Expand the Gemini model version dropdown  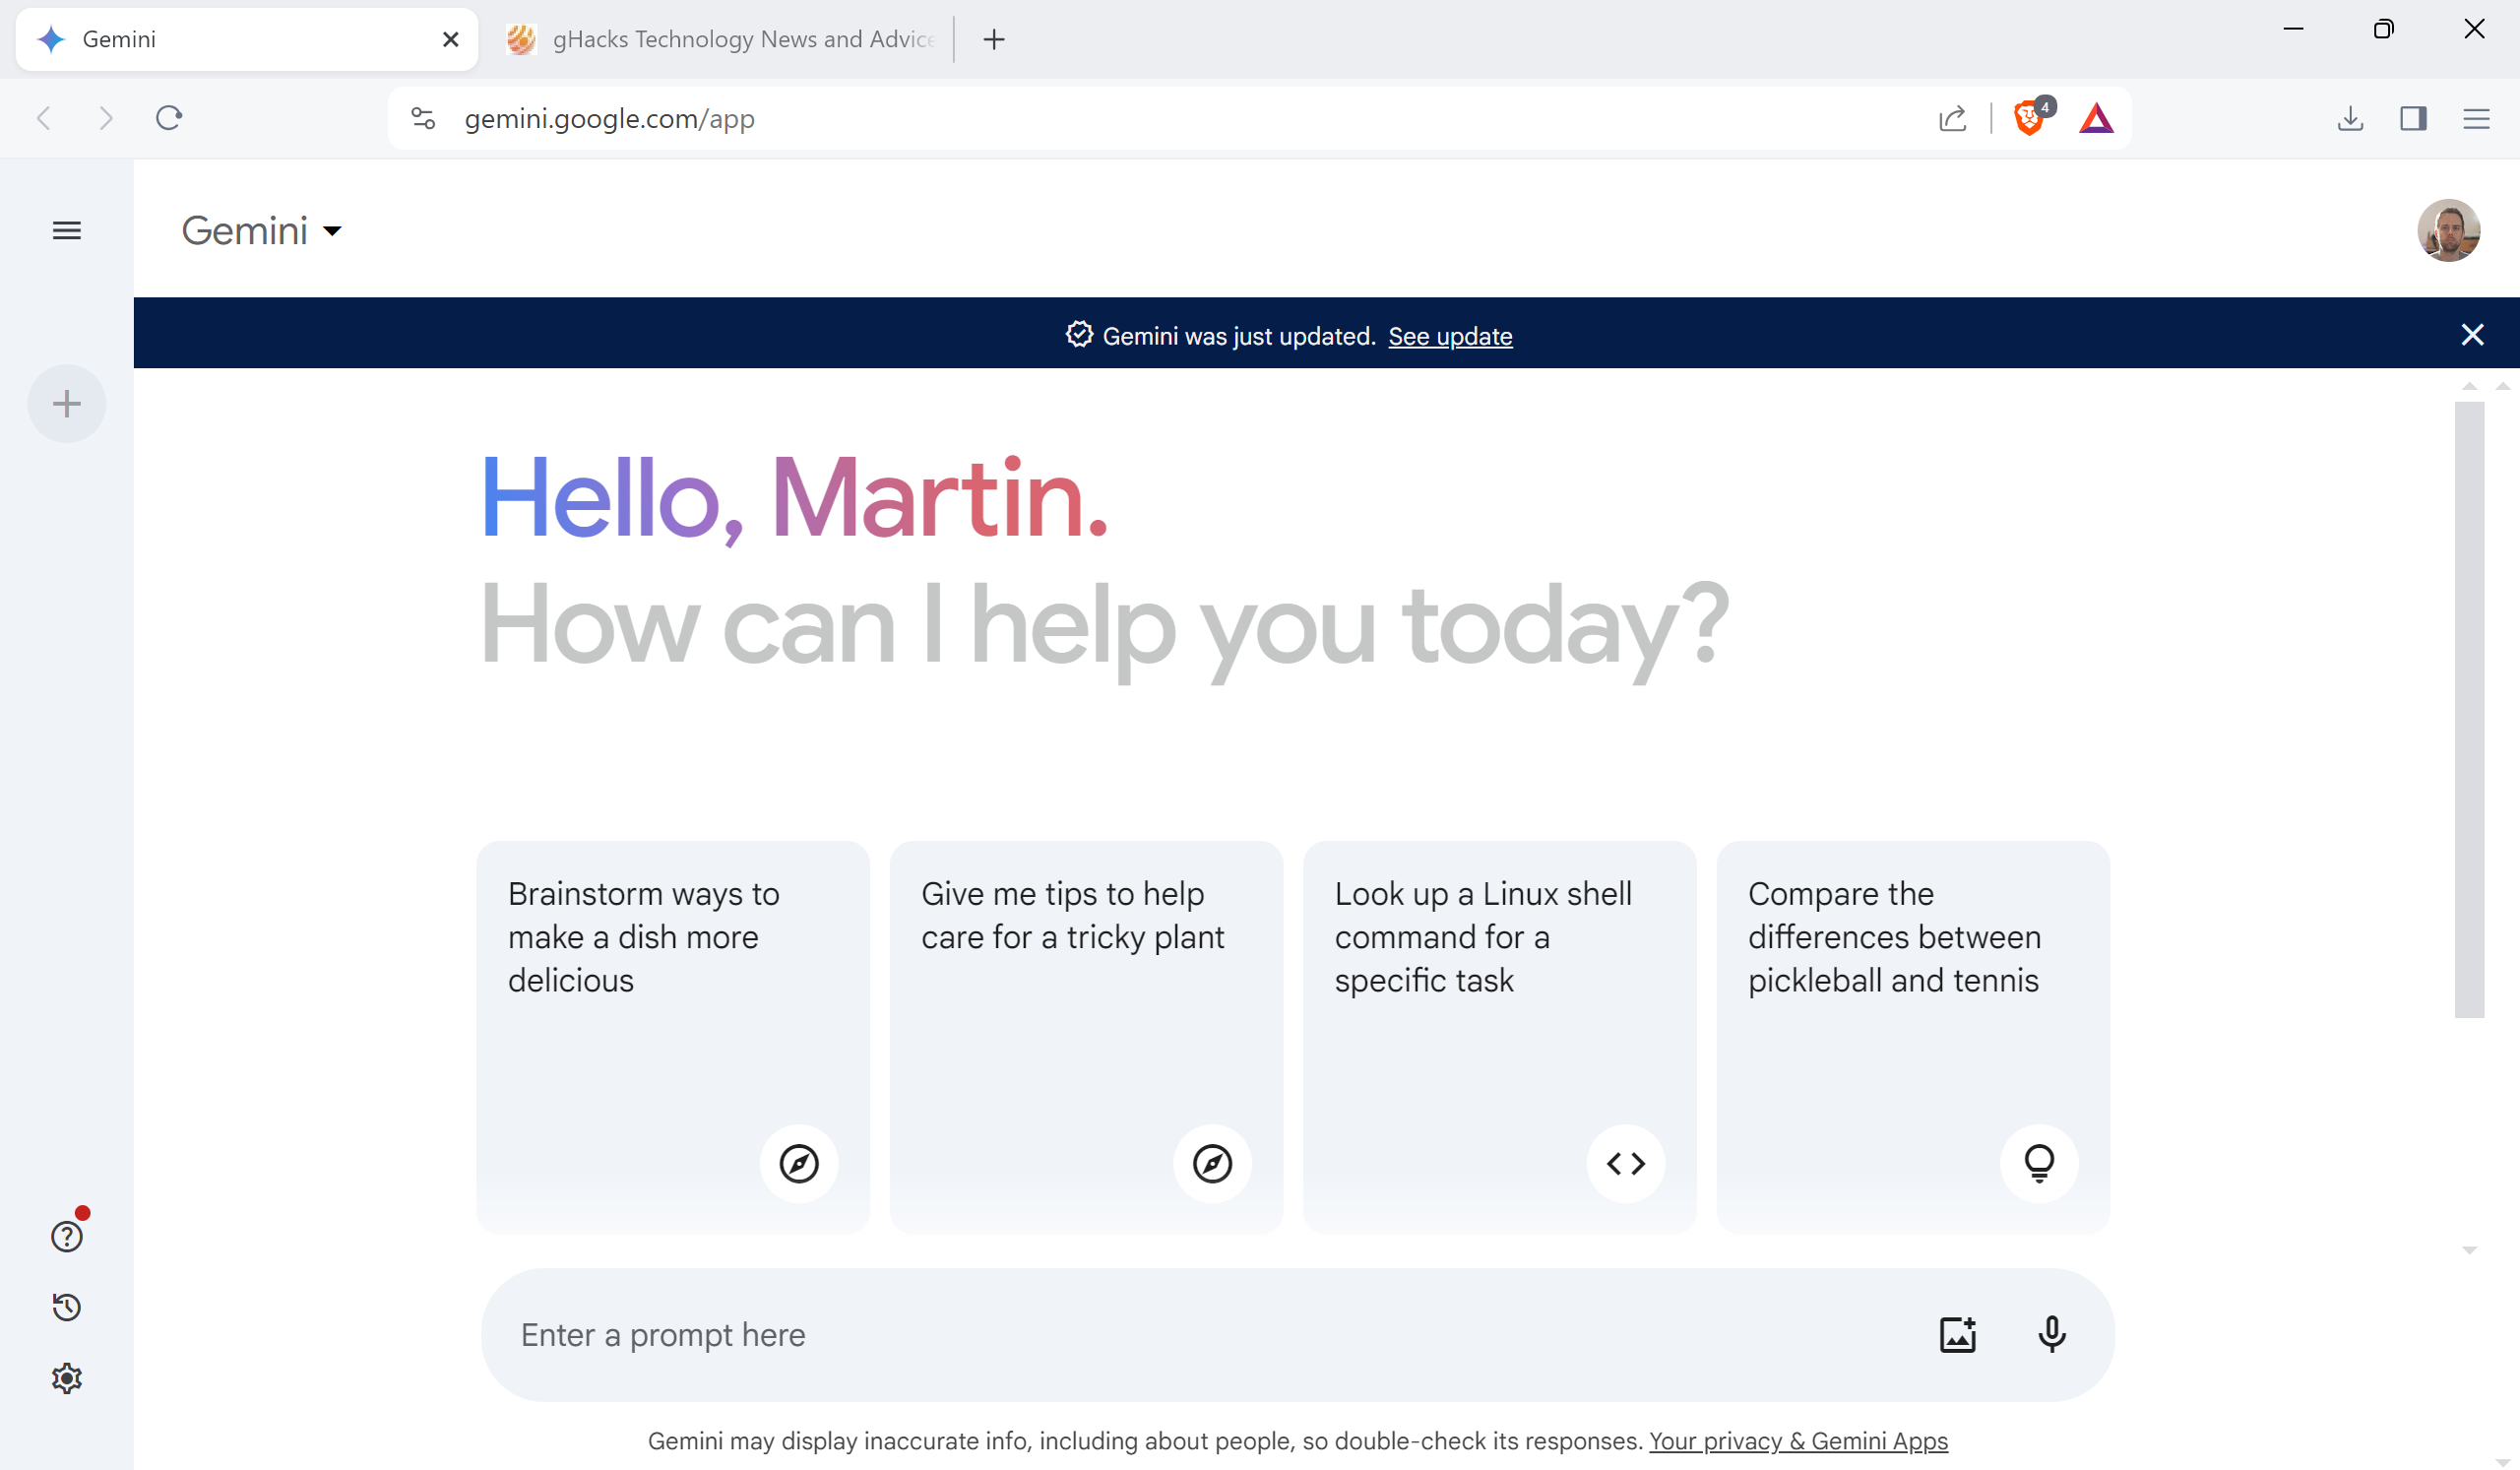pyautogui.click(x=261, y=229)
